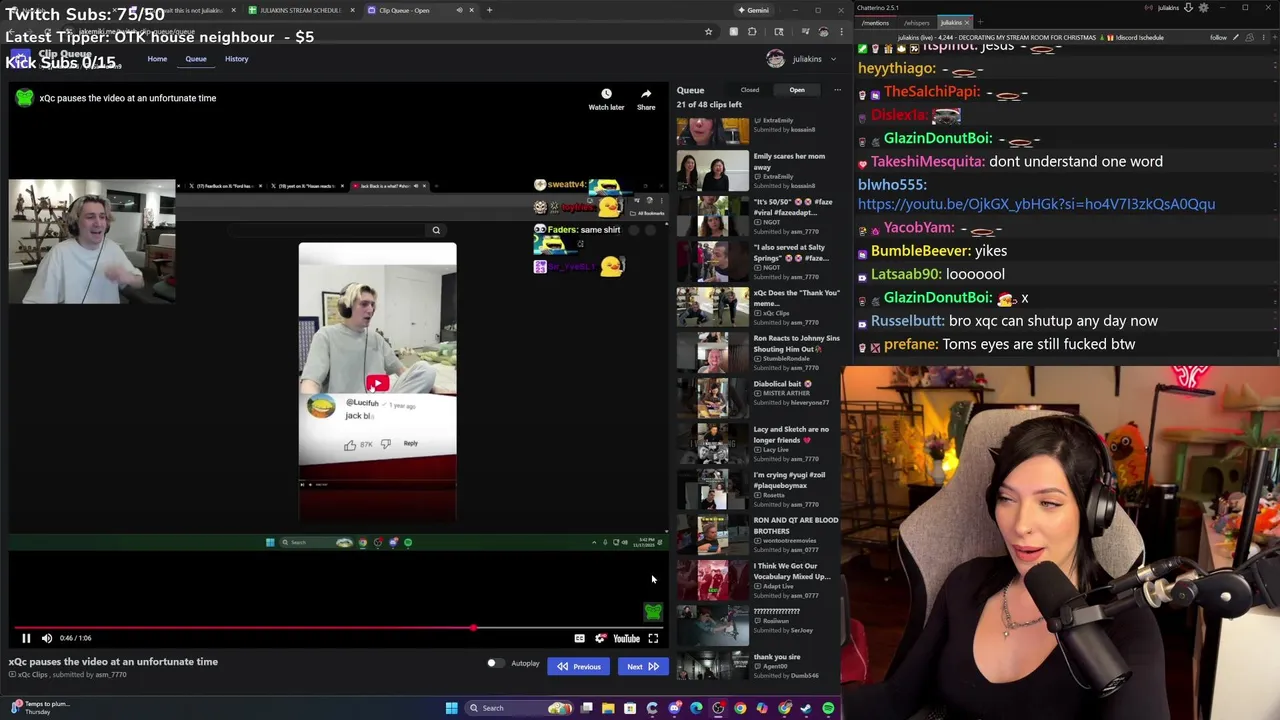Select clip "I Think We Got Our Vocabulary Mixed Up"
The height and width of the screenshot is (720, 1280).
coord(758,580)
